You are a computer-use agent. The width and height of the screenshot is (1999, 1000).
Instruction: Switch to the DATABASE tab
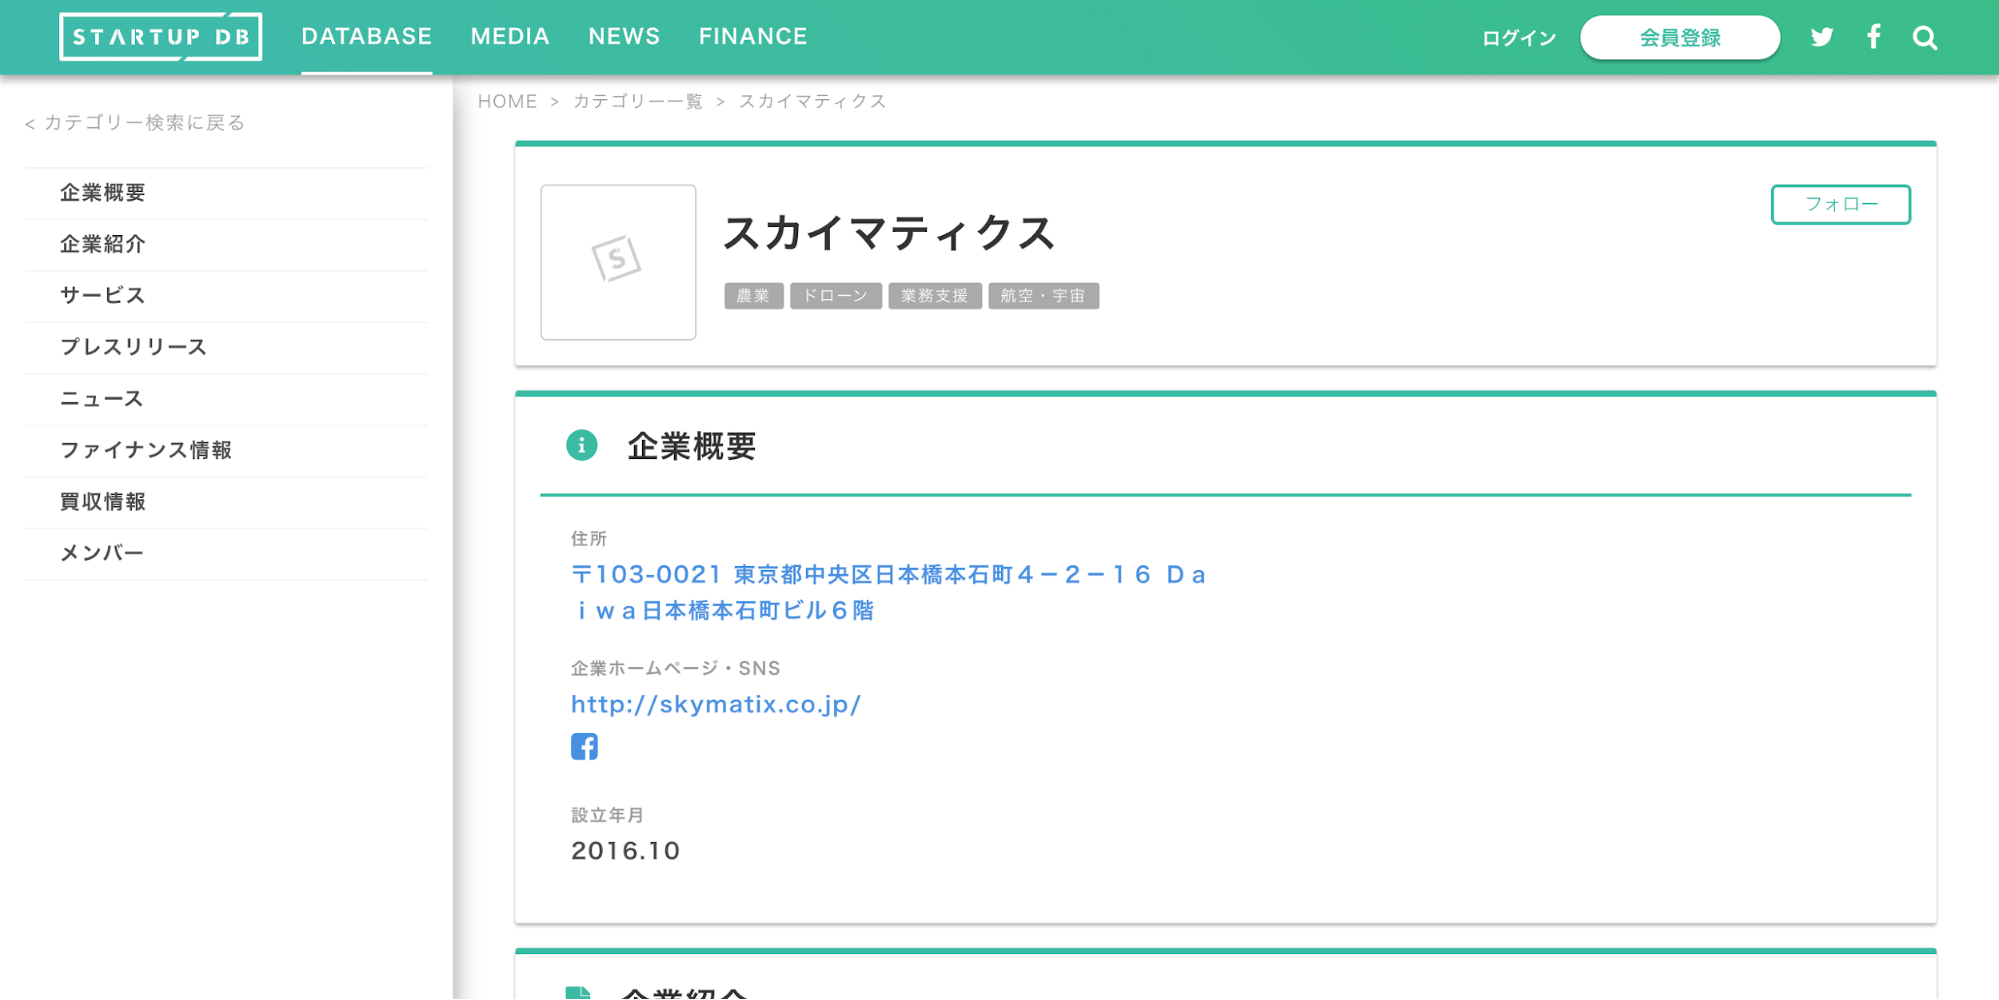pyautogui.click(x=367, y=37)
